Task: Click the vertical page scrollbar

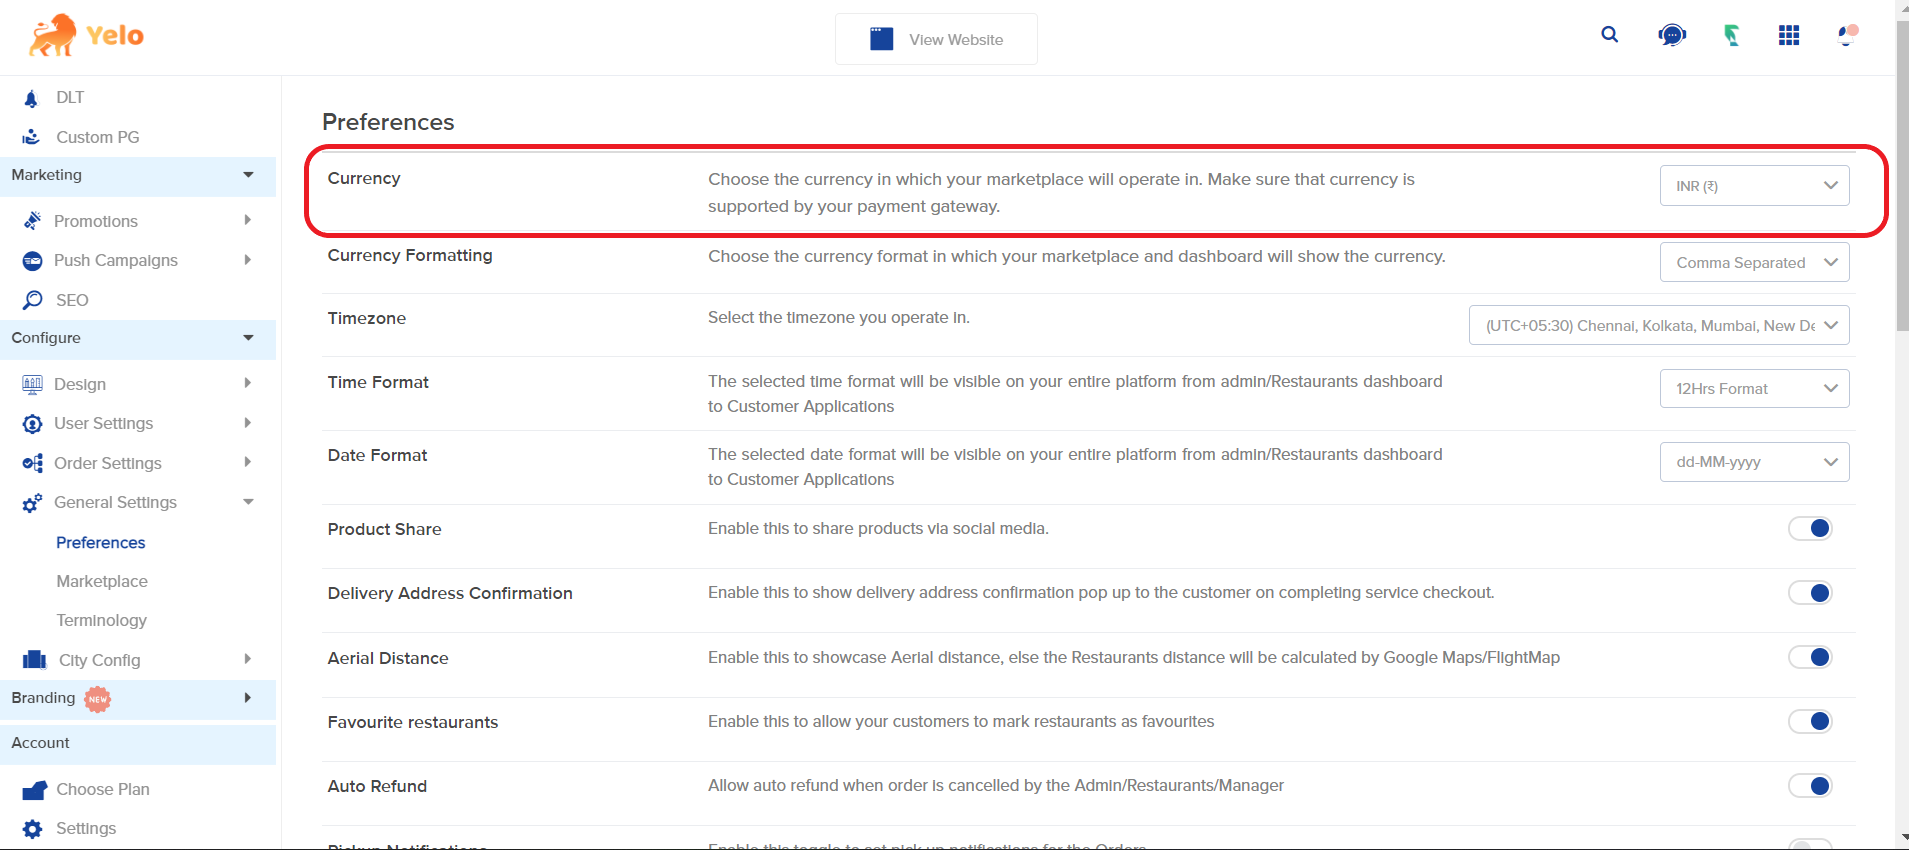Action: (1901, 200)
